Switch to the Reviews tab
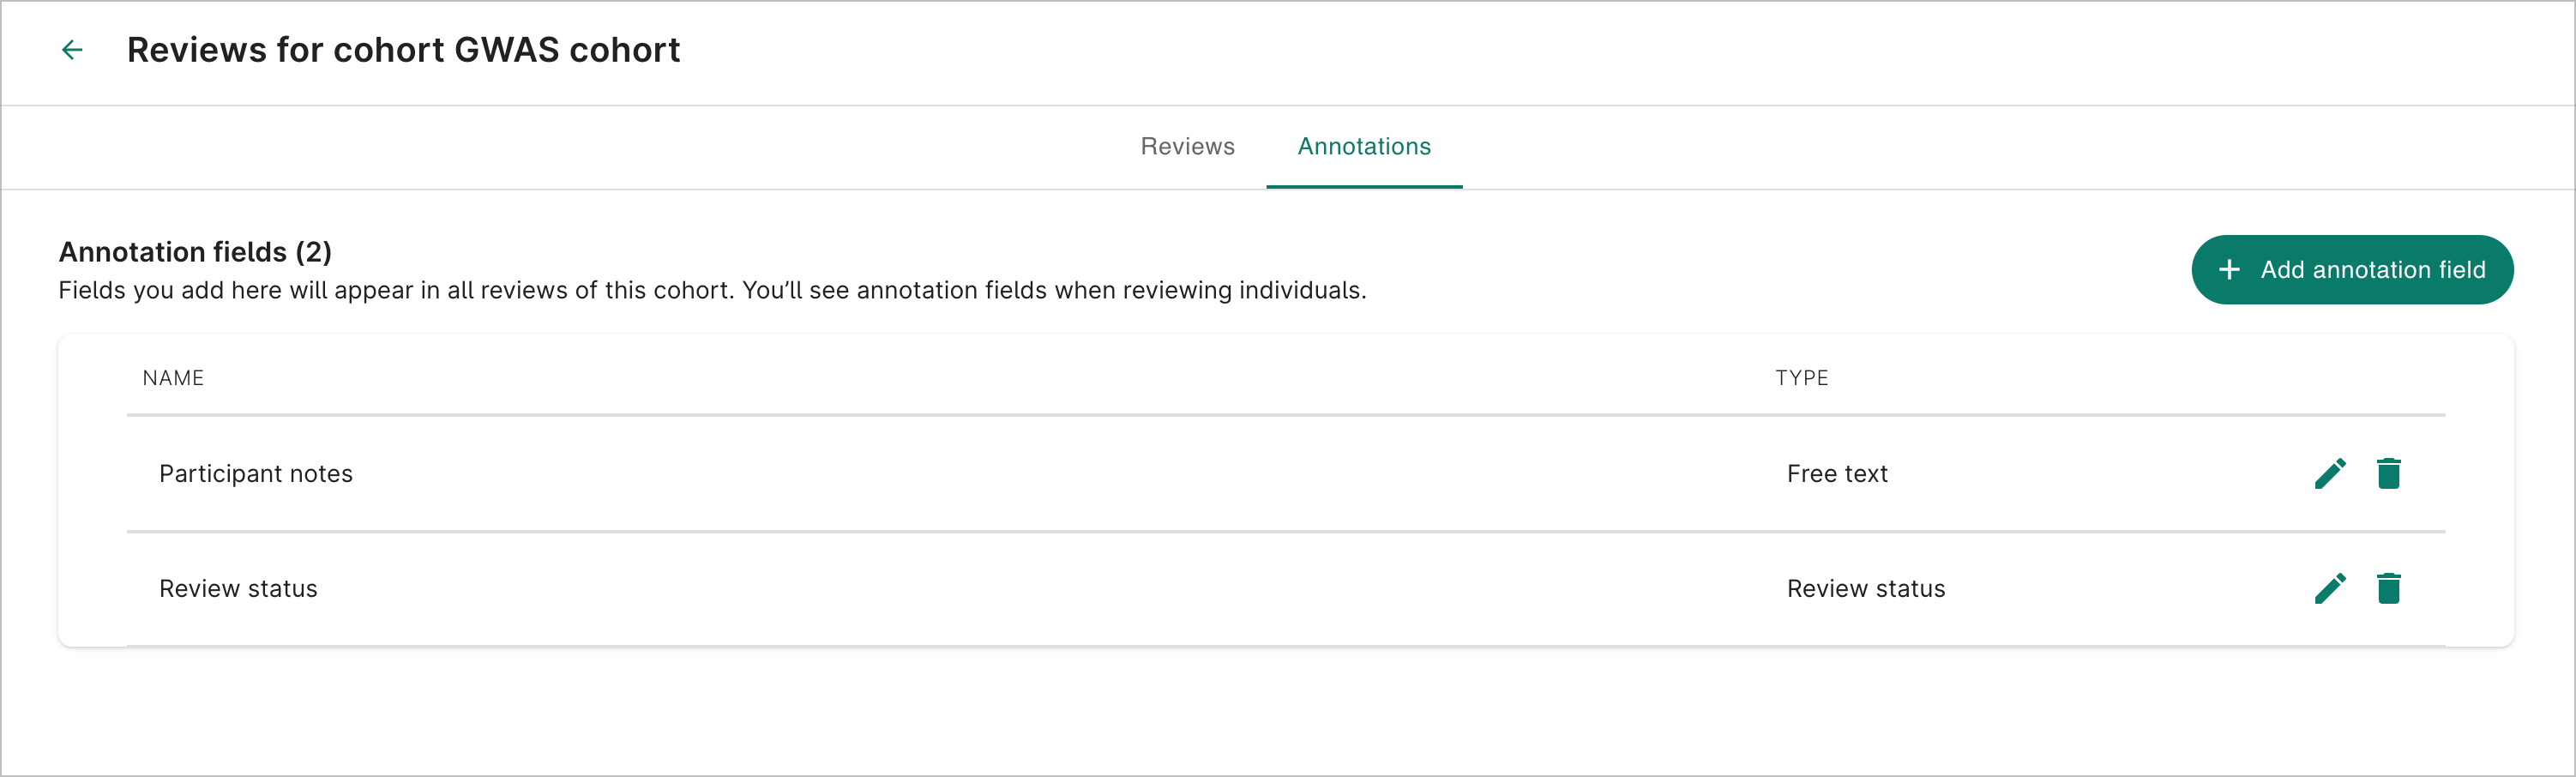The width and height of the screenshot is (2576, 777). [x=1186, y=146]
